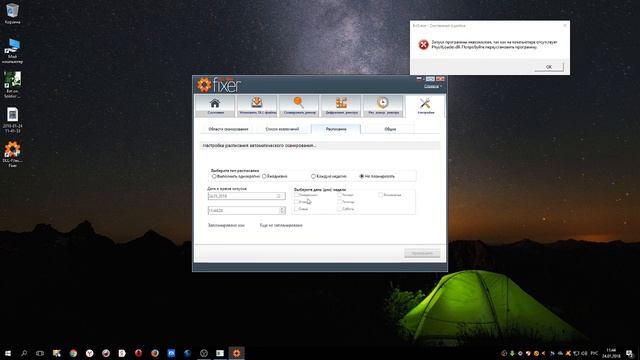
Task: Check the Thursday checkbox
Action: pyautogui.click(x=340, y=195)
